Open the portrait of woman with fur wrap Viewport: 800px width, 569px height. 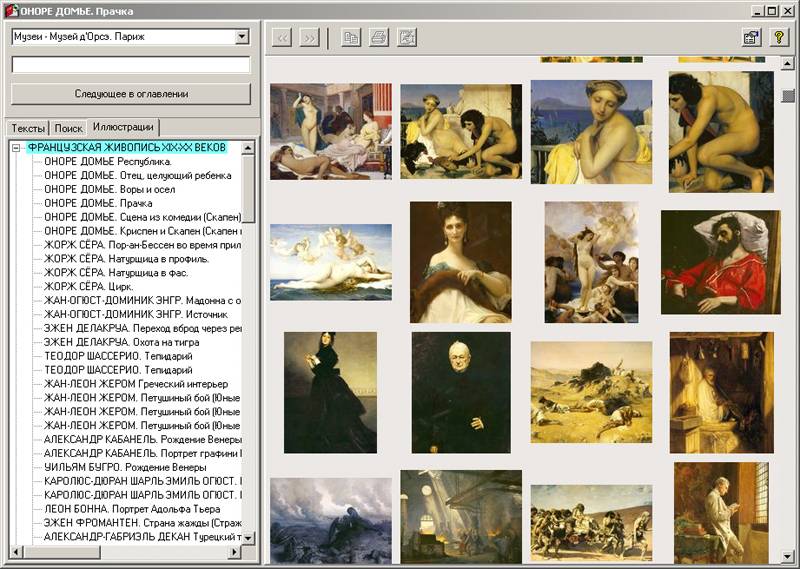click(x=461, y=262)
